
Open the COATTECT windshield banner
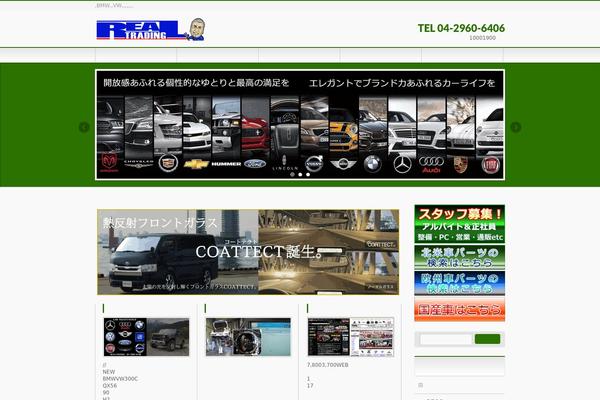click(x=248, y=252)
